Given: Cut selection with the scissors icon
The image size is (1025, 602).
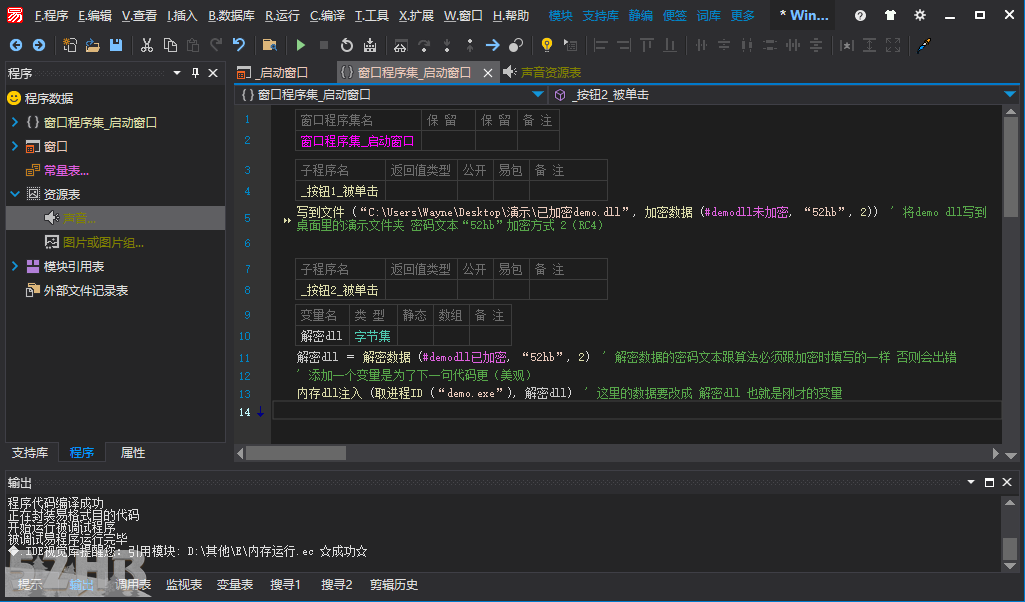Looking at the screenshot, I should 146,45.
